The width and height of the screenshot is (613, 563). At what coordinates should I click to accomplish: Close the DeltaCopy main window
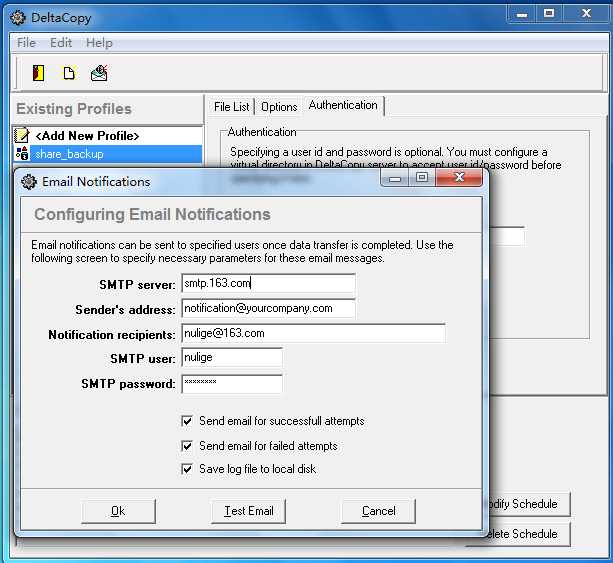[586, 14]
